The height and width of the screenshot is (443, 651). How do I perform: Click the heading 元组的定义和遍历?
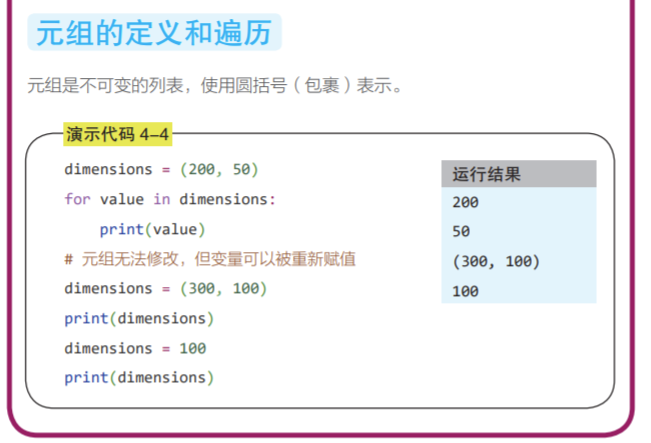[154, 33]
